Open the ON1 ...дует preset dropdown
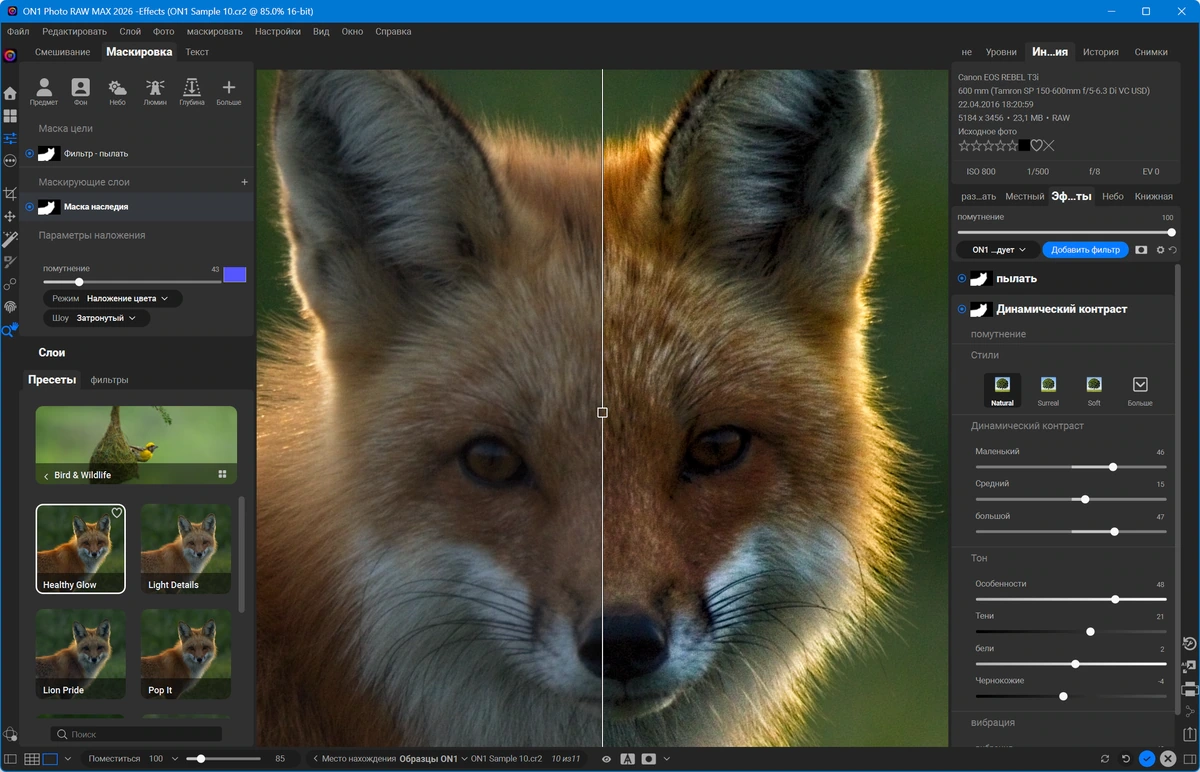 [998, 250]
